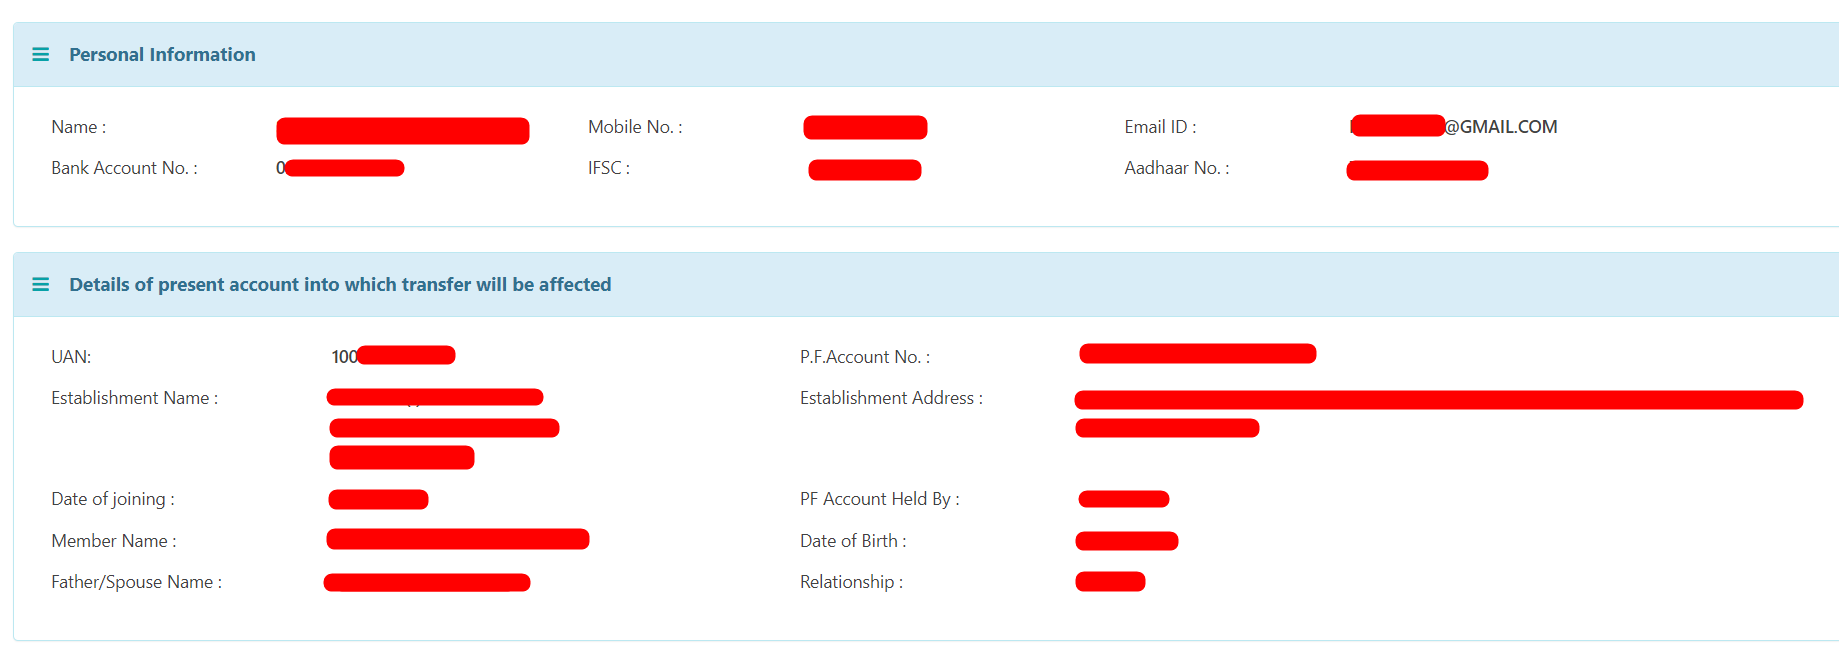Screen dimensions: 1839x663
Task: Click the Aadhaar No. label
Action: coord(1176,168)
